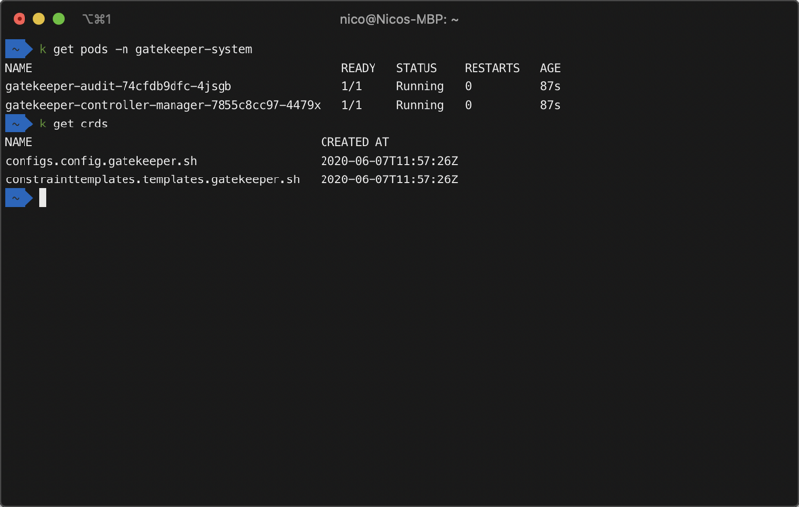Image resolution: width=799 pixels, height=507 pixels.
Task: Click the green full-screen window button
Action: tap(59, 19)
